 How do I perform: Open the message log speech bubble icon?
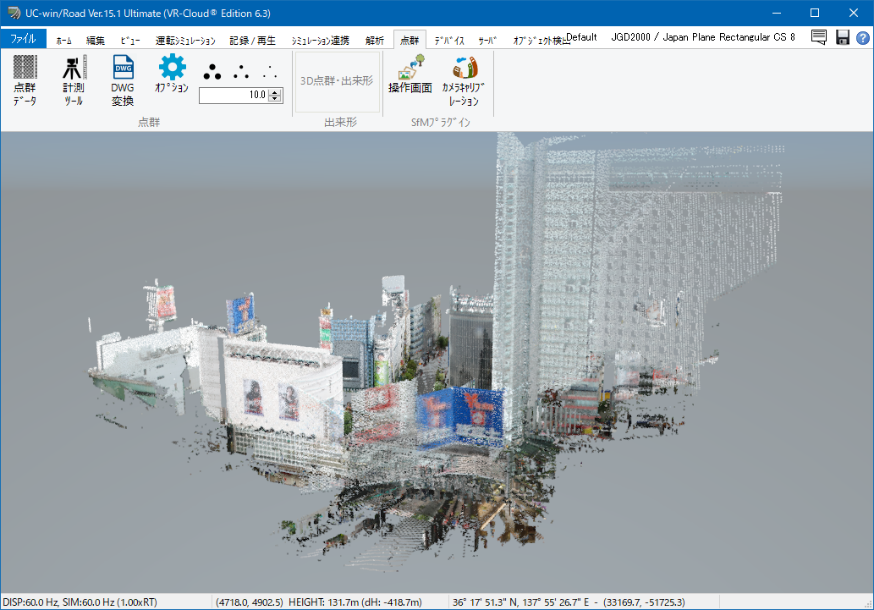coord(819,38)
